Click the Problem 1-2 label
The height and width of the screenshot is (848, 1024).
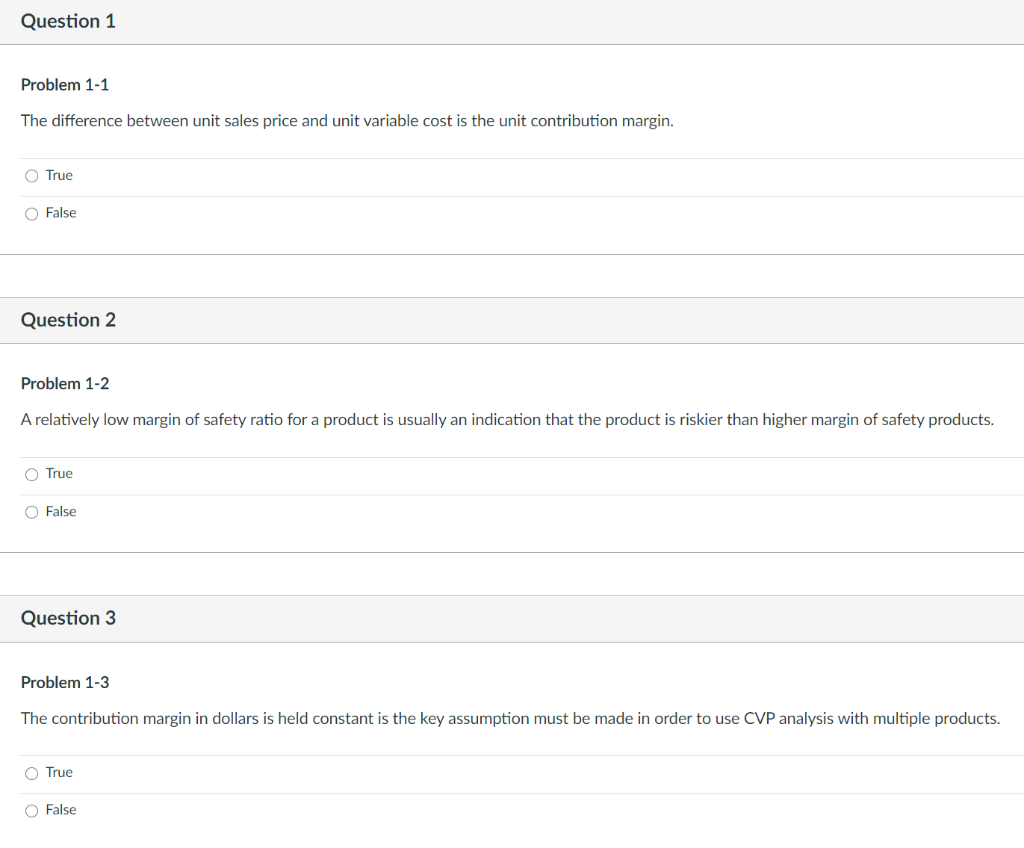coord(65,383)
